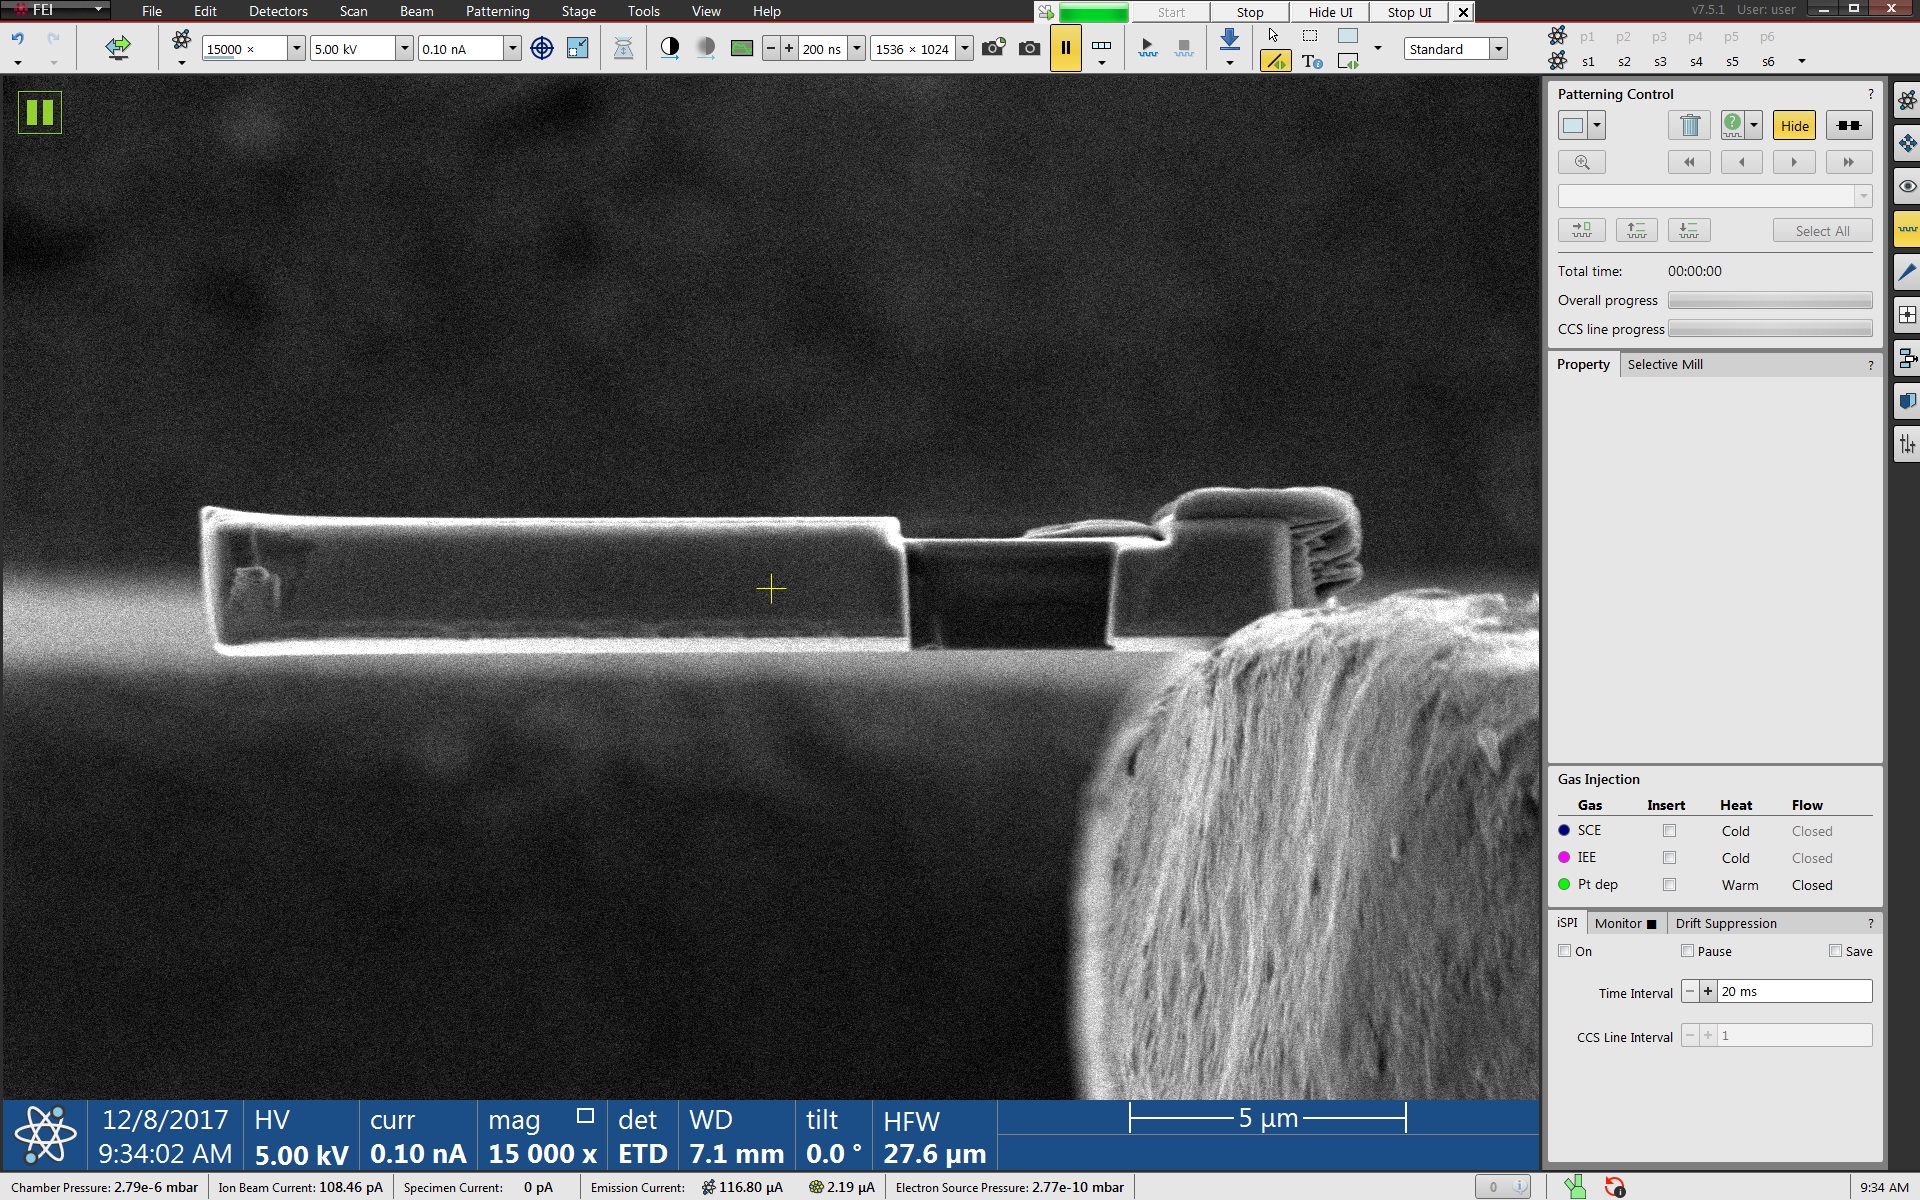The image size is (1920, 1200).
Task: Click the beam shift reset target icon
Action: click(541, 48)
